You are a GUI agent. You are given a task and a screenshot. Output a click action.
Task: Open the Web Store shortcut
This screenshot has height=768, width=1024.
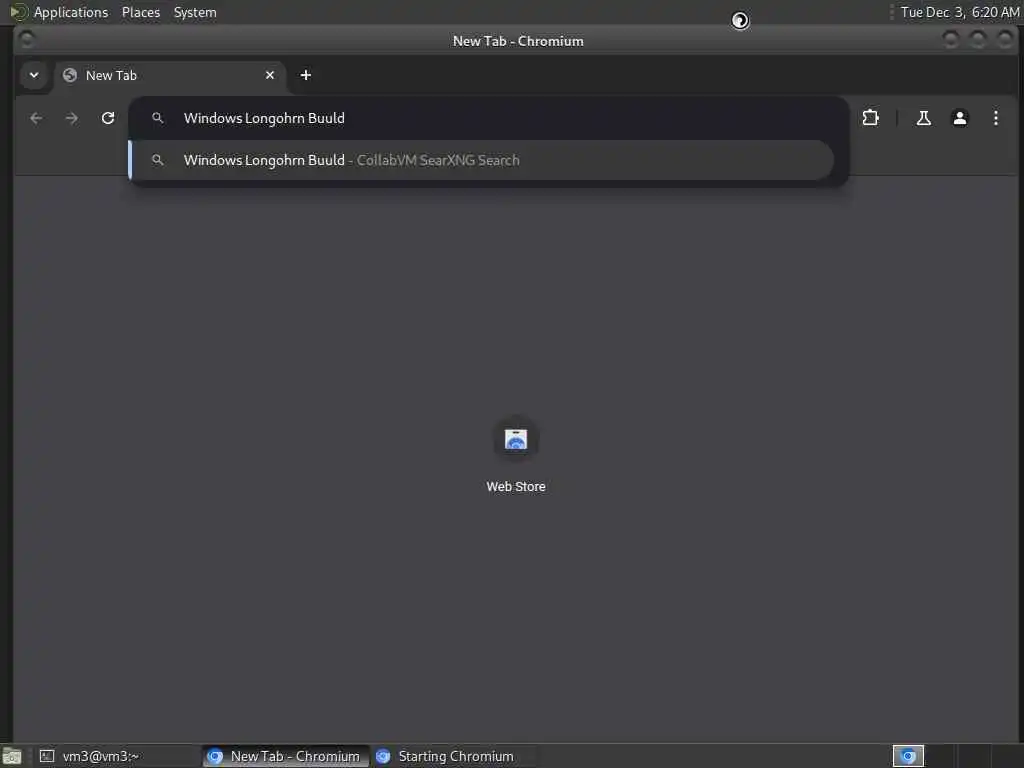coord(516,439)
